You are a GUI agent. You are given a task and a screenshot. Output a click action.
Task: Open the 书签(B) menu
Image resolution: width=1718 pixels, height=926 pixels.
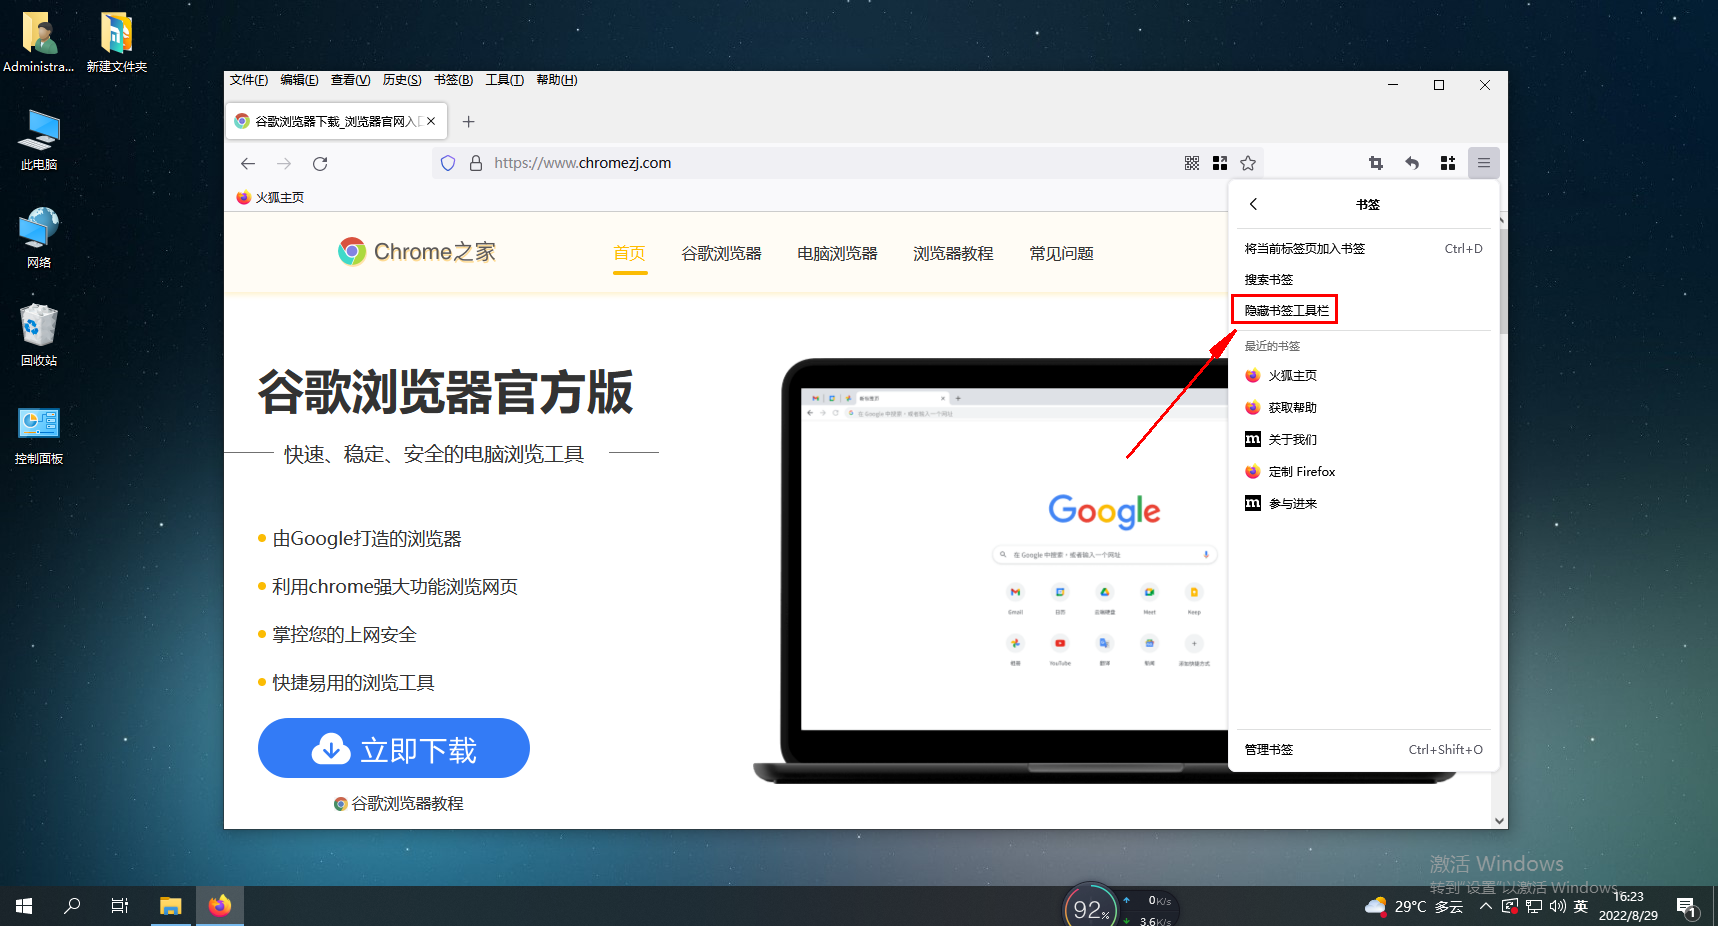pos(453,80)
